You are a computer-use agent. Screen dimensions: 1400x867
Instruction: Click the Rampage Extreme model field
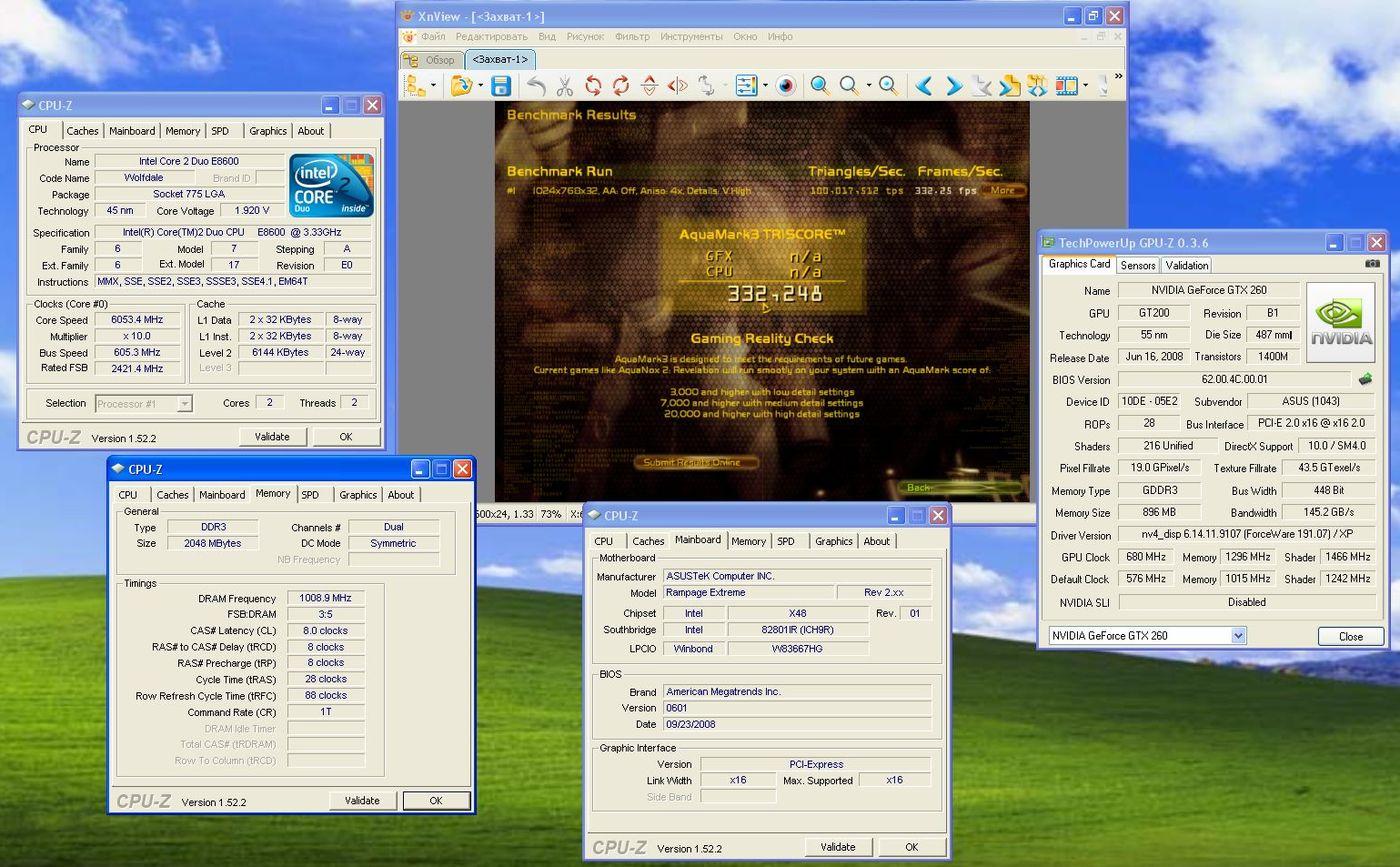click(748, 592)
